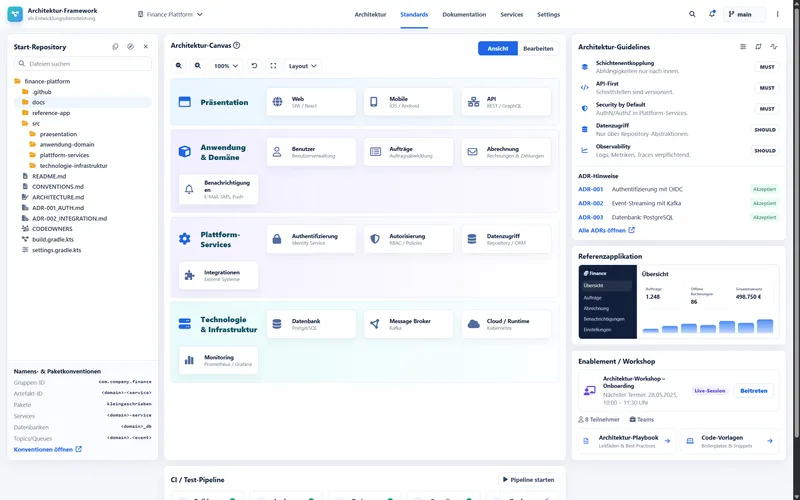Select the Authentifizierung lock card
800x500 pixels.
pos(311,239)
